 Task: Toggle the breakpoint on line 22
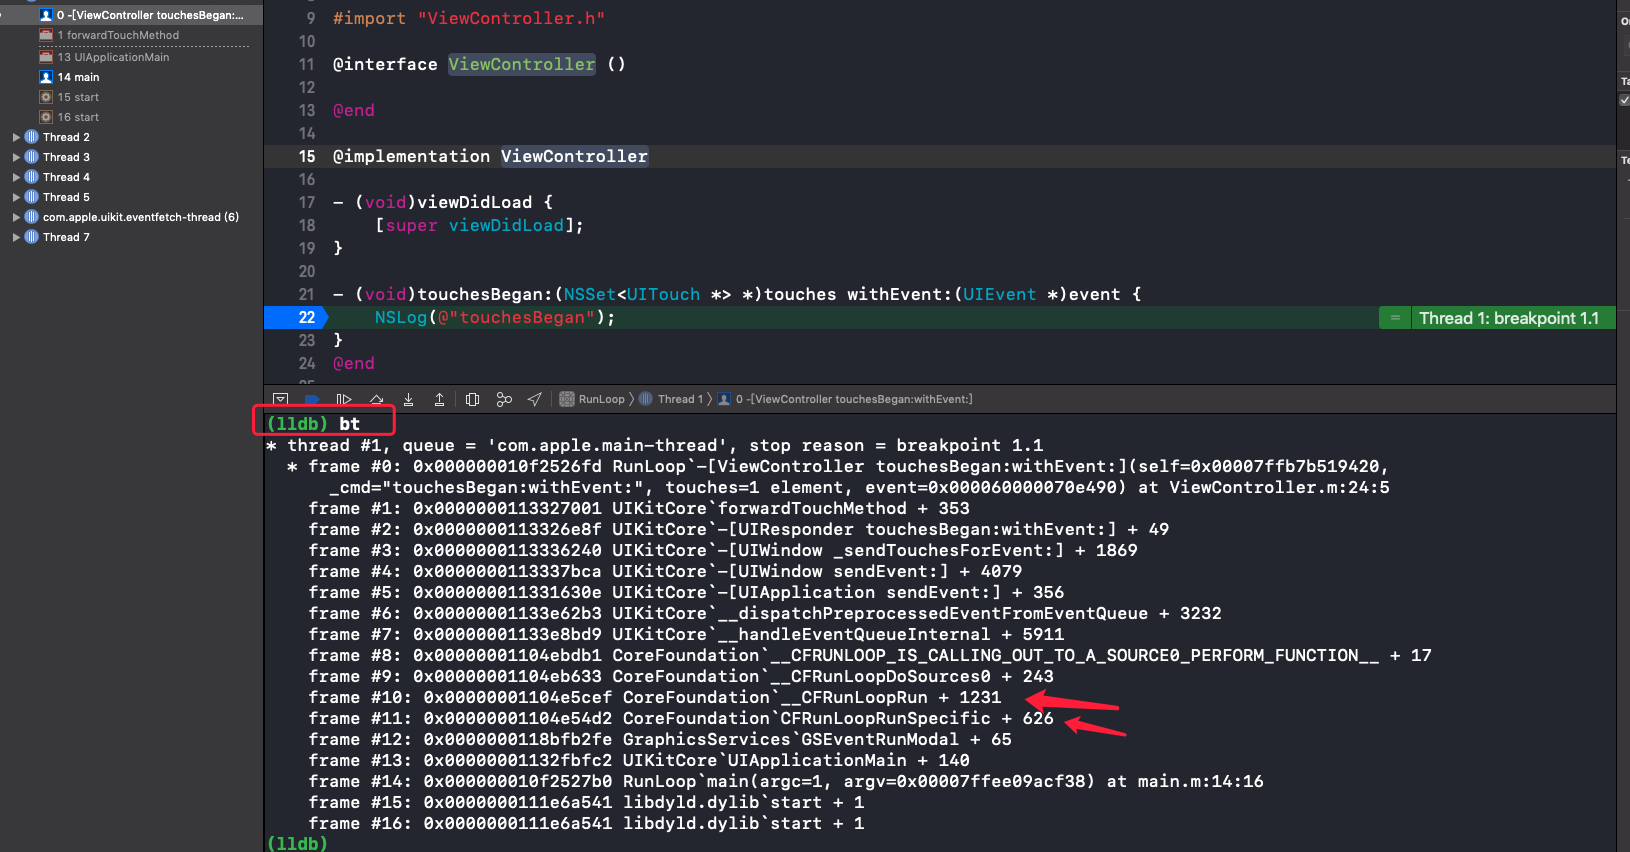[296, 317]
